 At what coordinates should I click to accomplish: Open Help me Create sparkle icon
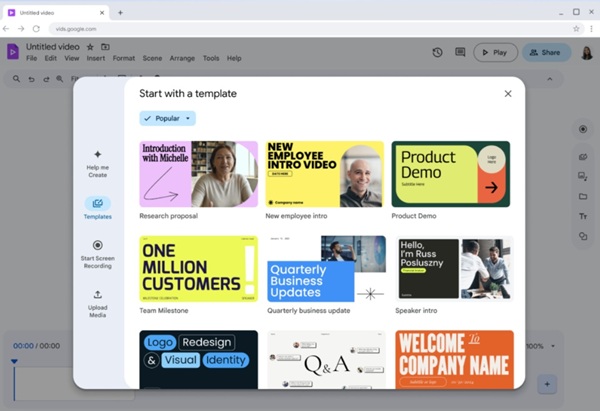point(98,154)
